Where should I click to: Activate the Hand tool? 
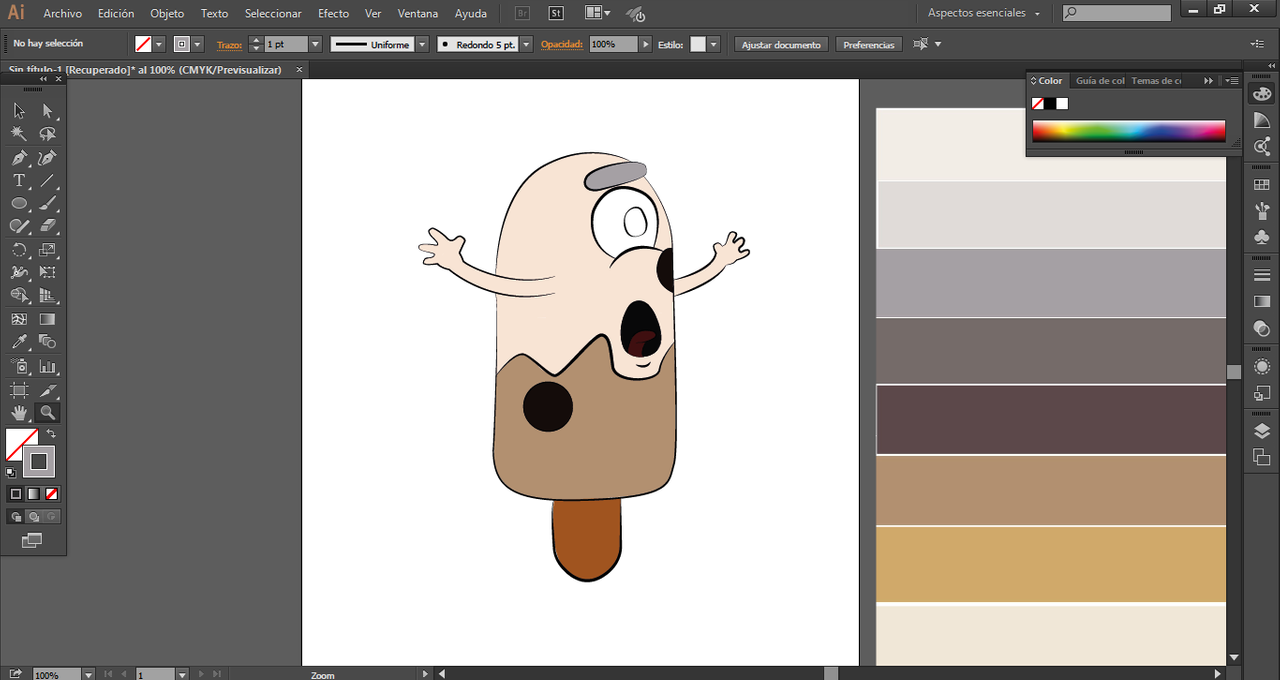click(x=19, y=413)
